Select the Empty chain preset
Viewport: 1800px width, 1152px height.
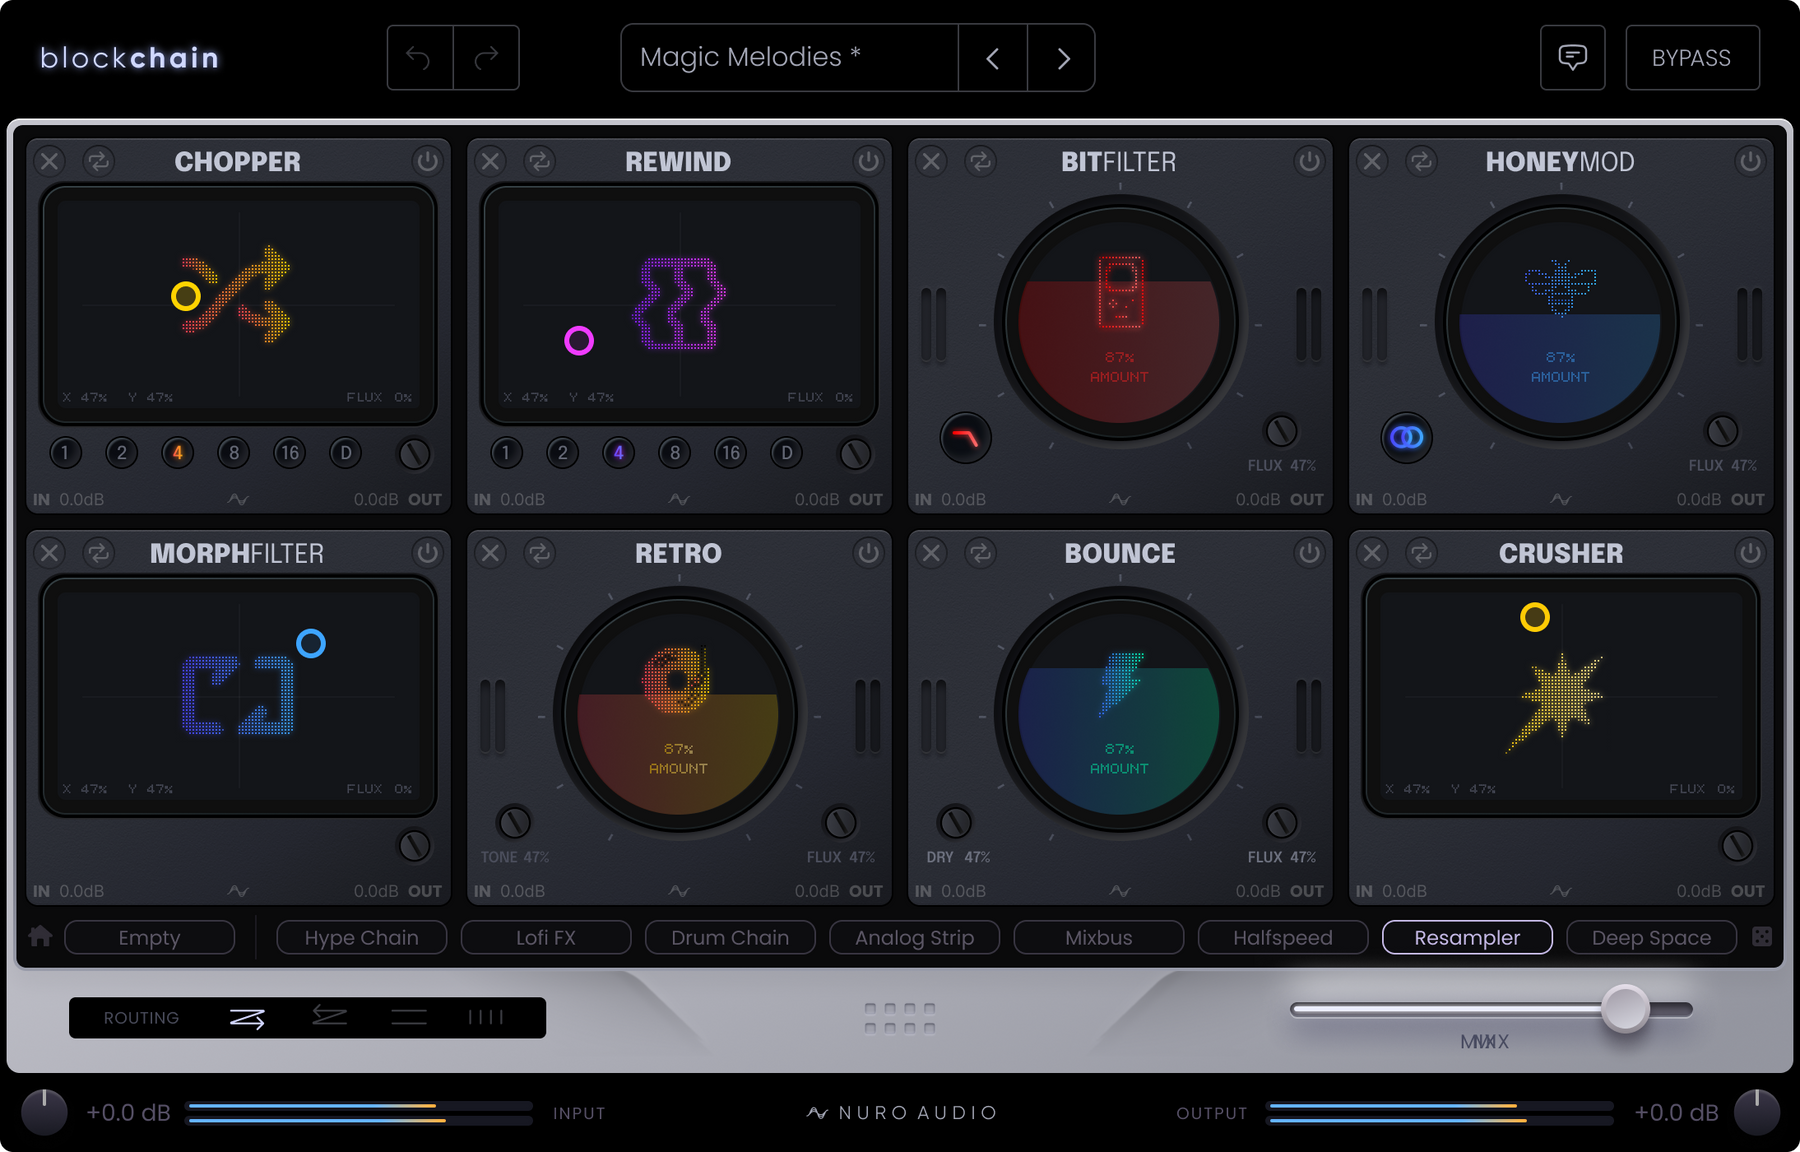click(x=150, y=938)
